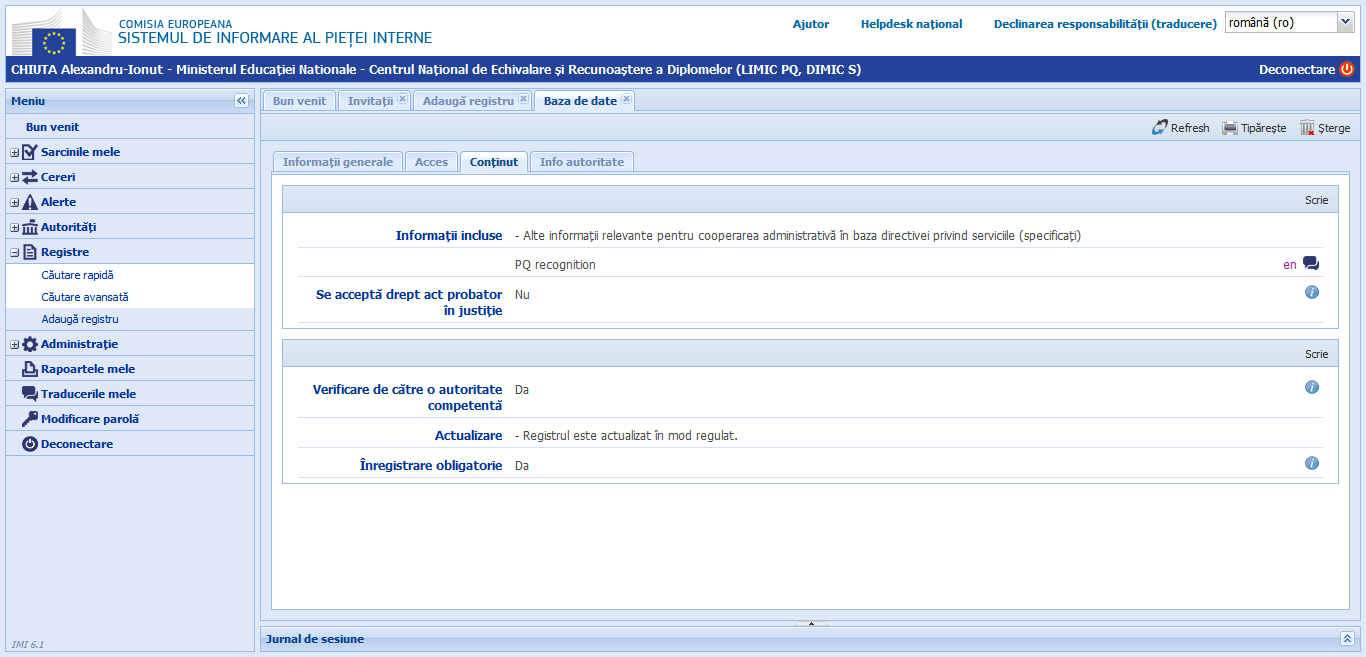The height and width of the screenshot is (657, 1366).
Task: Show info for Înregistrare obligatorie
Action: (x=1312, y=463)
